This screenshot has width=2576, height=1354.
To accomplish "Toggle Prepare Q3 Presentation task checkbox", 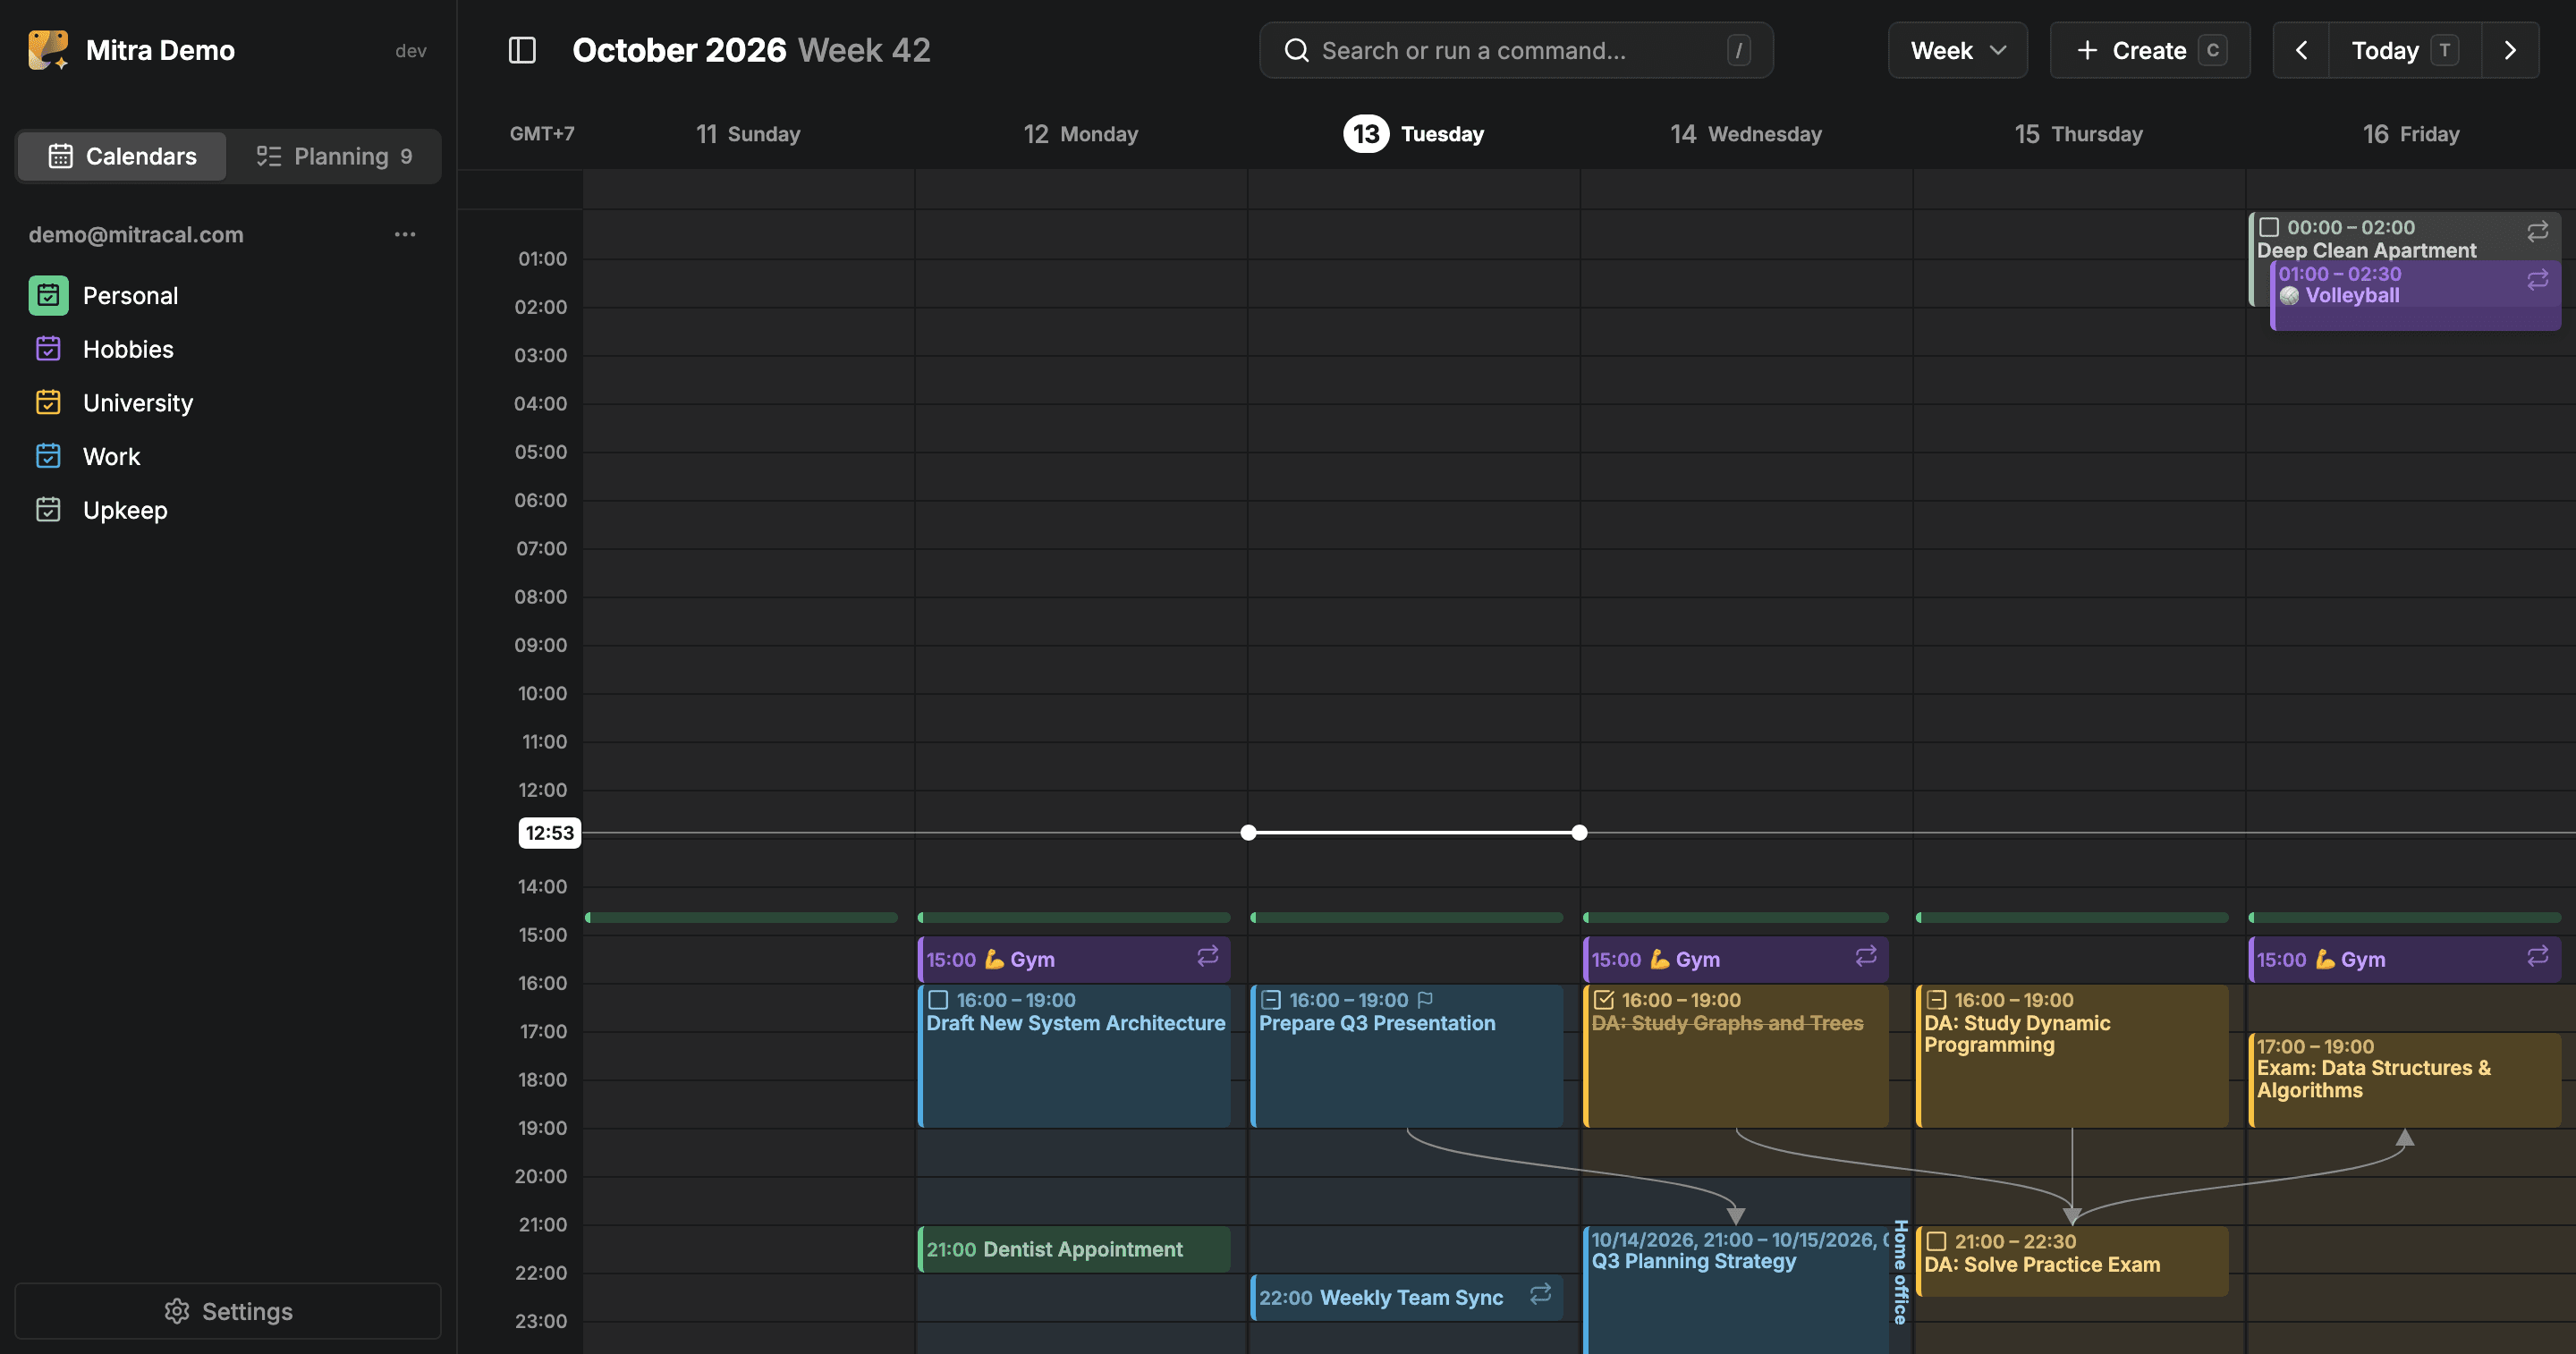I will click(1271, 1000).
